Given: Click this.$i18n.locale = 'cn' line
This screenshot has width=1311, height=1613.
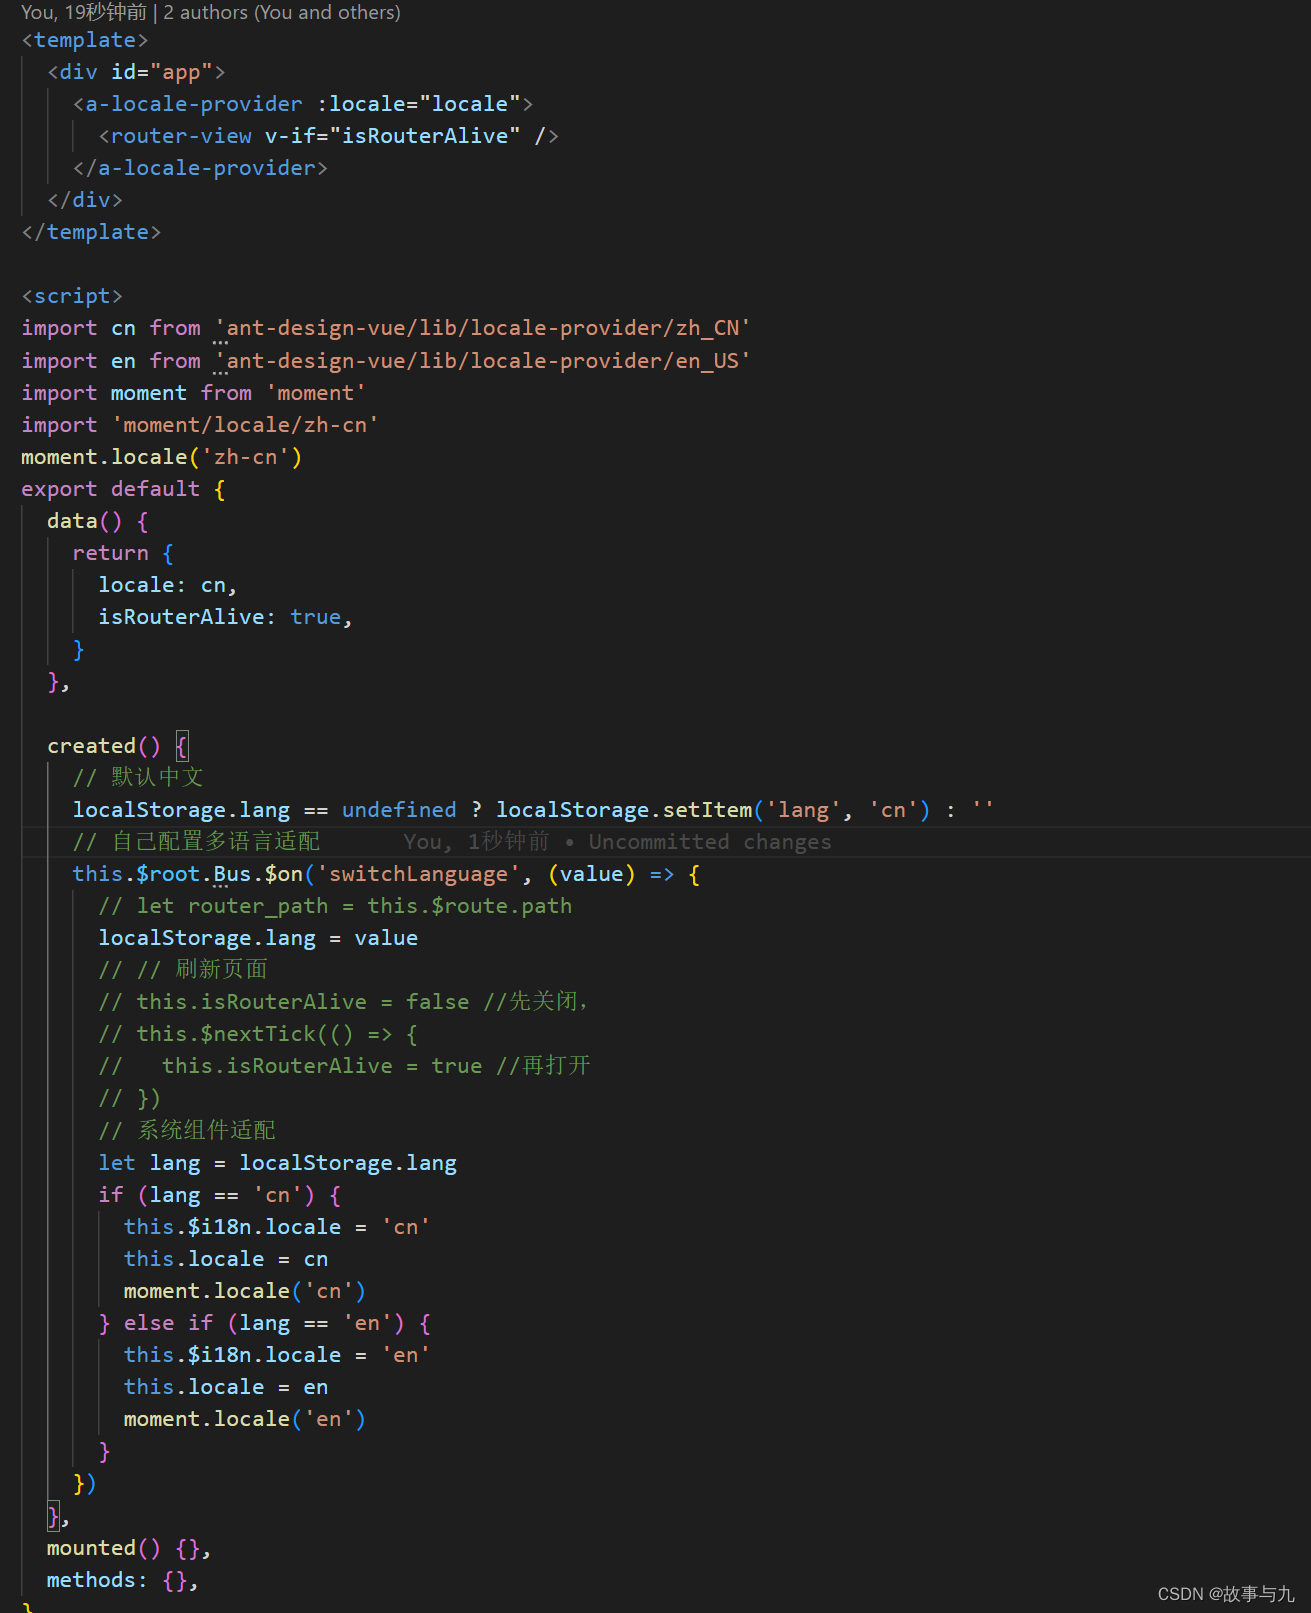Looking at the screenshot, I should click(277, 1228).
